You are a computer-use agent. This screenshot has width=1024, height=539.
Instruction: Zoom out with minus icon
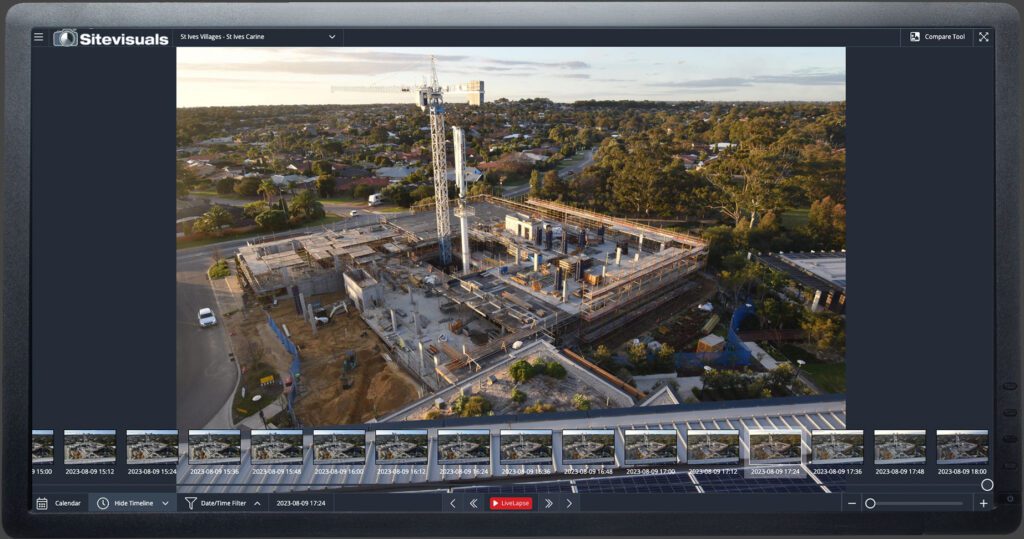coord(852,503)
